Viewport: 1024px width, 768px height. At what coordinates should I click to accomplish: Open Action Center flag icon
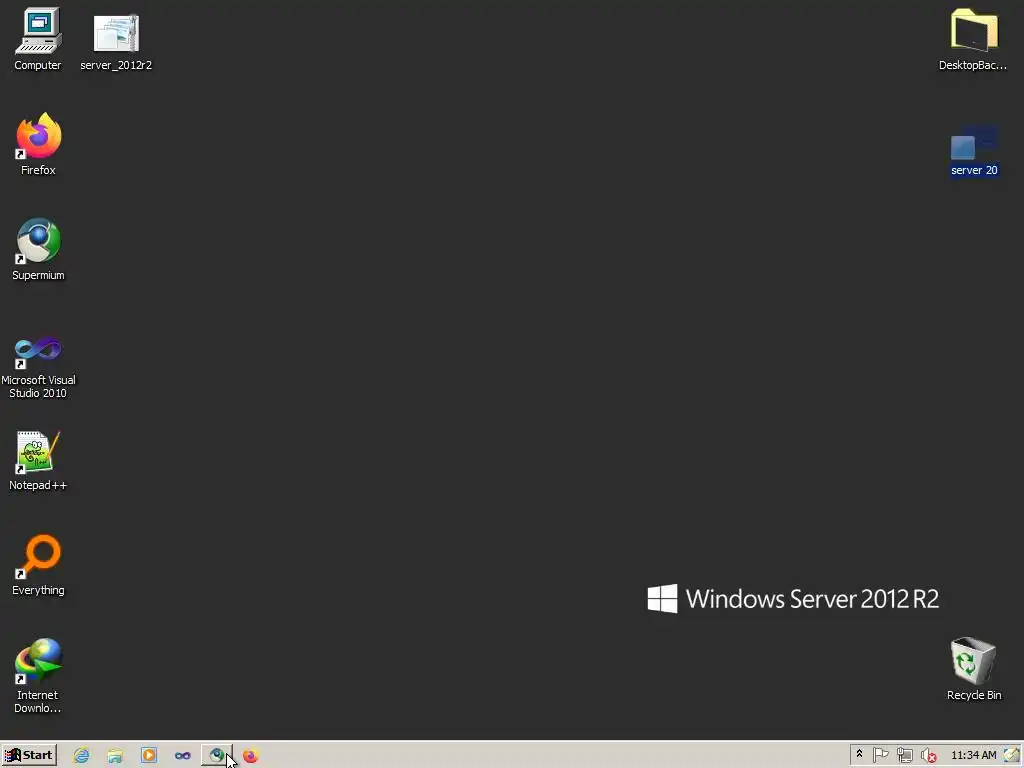tap(880, 755)
